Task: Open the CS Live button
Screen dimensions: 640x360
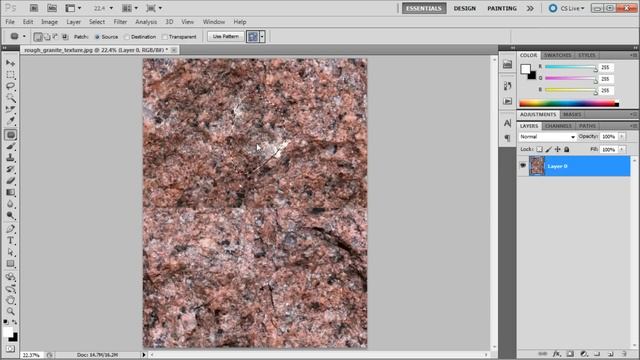Action: coord(567,8)
